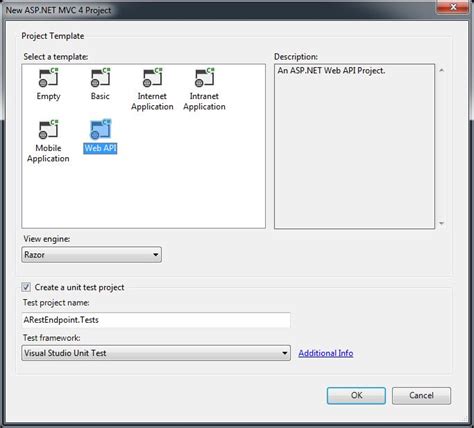
Task: Select the Web API template icon
Action: click(x=100, y=129)
